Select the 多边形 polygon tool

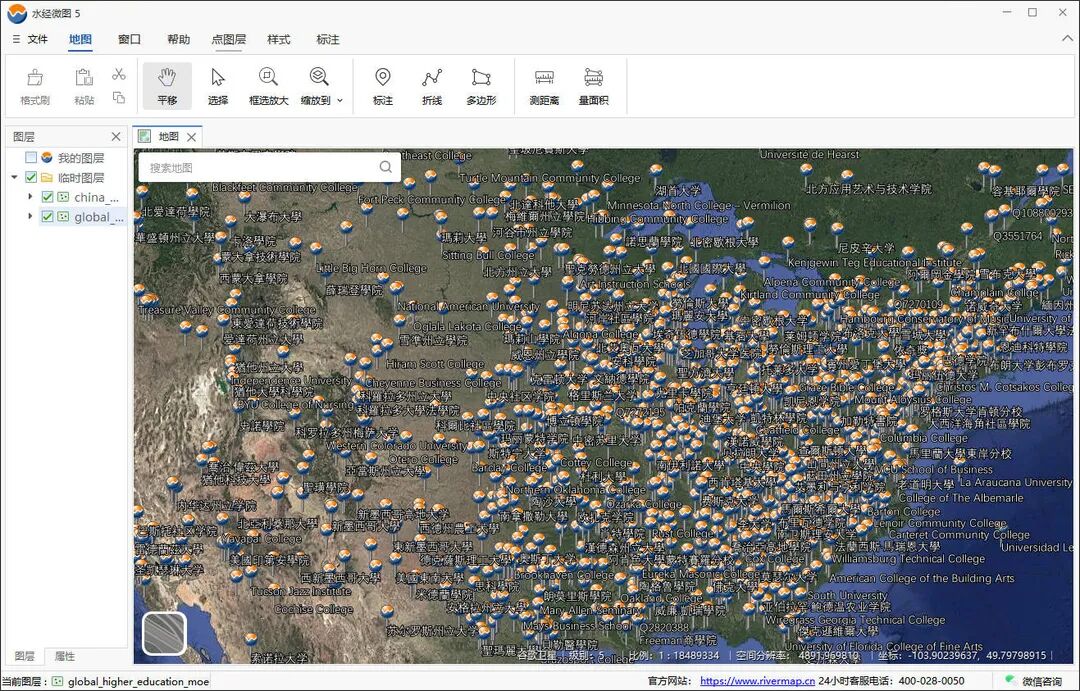[481, 86]
